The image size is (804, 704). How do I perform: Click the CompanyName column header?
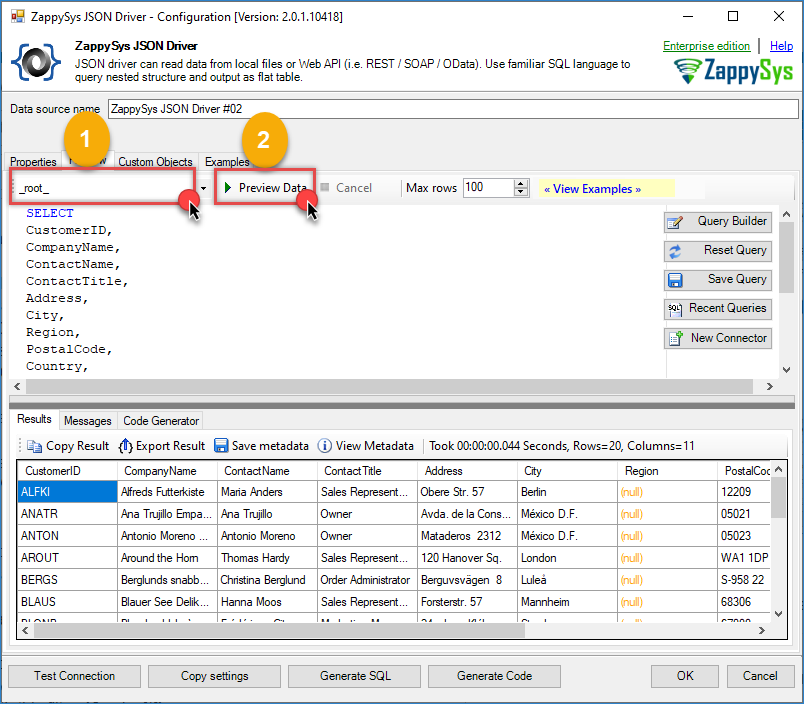tap(167, 471)
